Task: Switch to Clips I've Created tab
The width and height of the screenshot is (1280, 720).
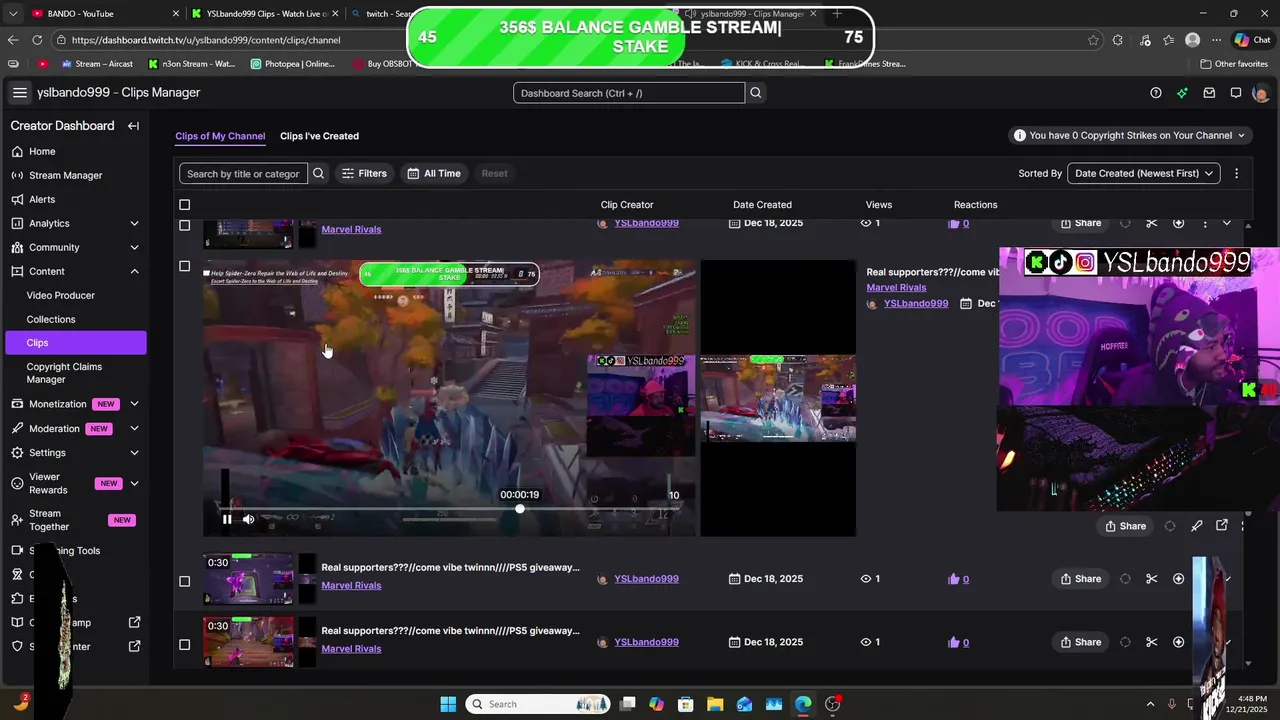Action: pyautogui.click(x=319, y=136)
